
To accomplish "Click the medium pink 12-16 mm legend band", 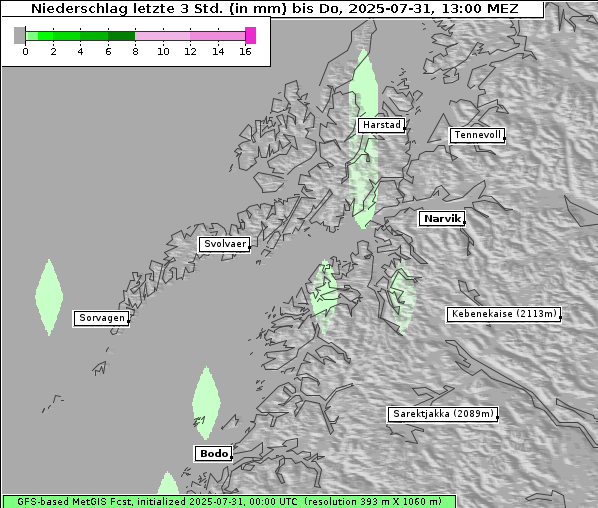I will [x=217, y=36].
